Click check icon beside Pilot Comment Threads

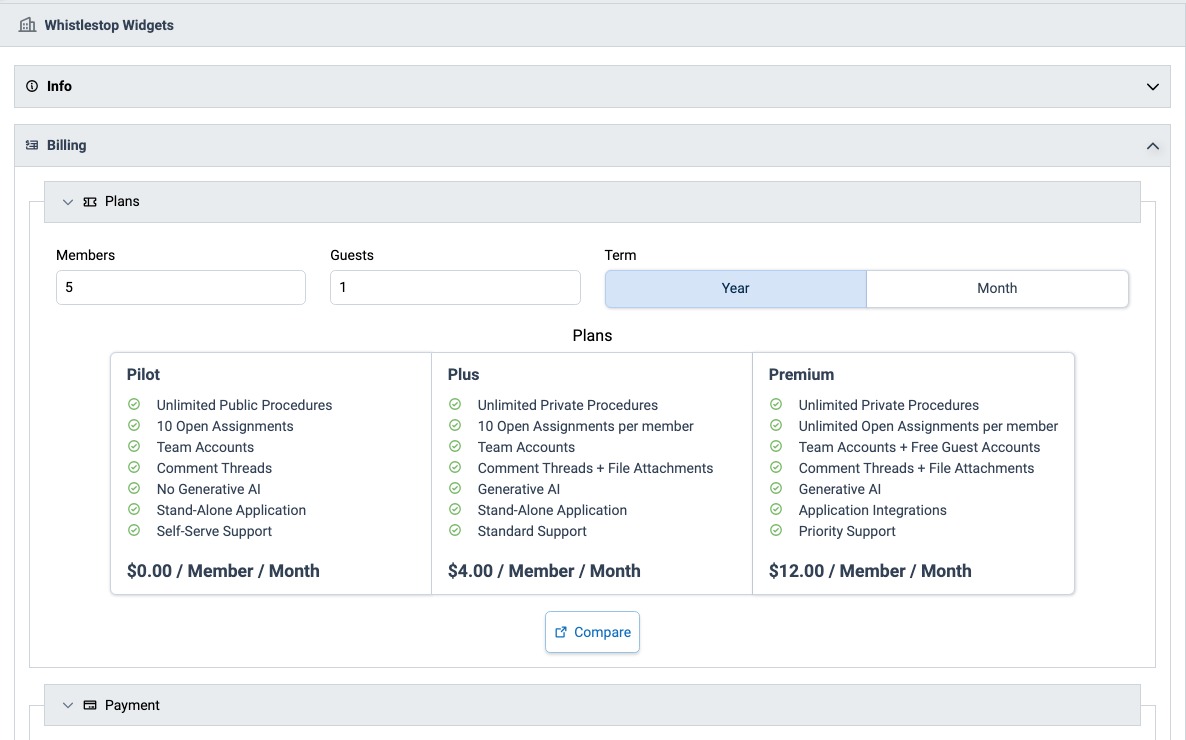tap(134, 468)
